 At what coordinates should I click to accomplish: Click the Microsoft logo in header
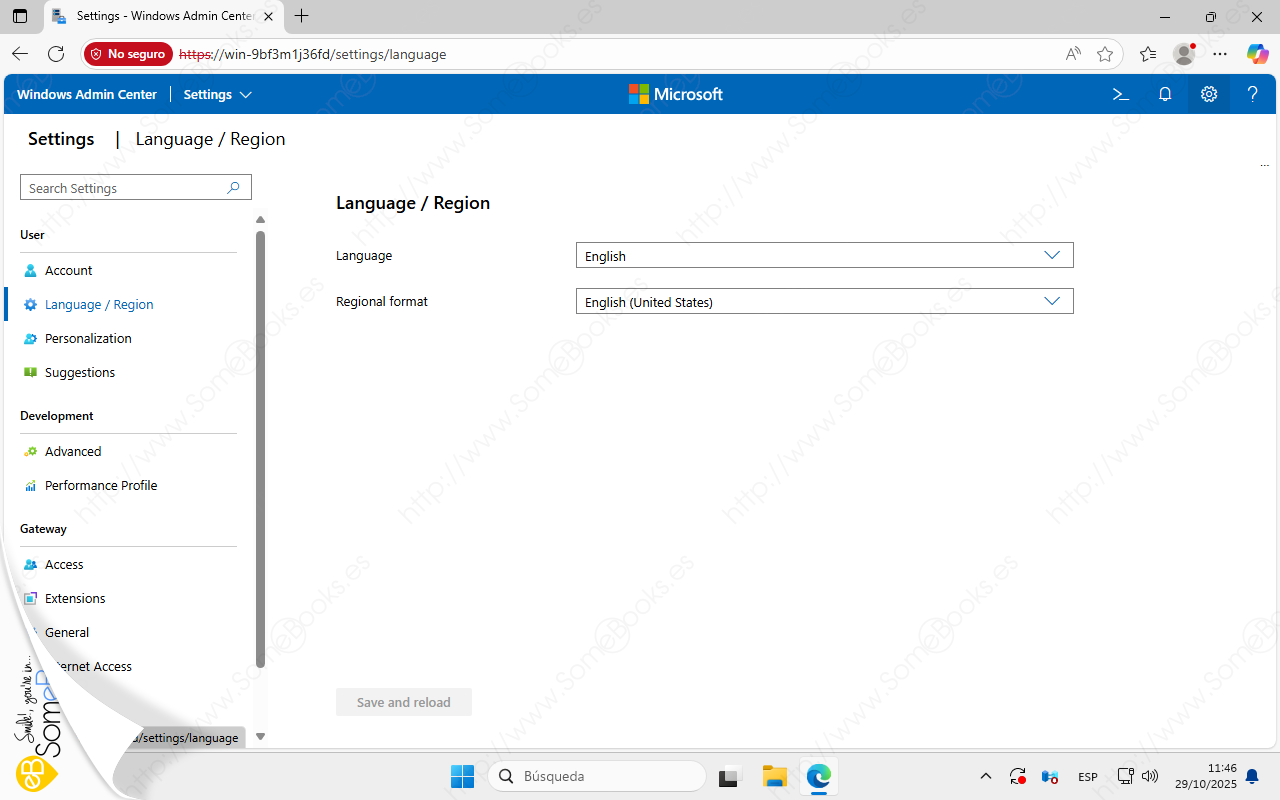[675, 94]
